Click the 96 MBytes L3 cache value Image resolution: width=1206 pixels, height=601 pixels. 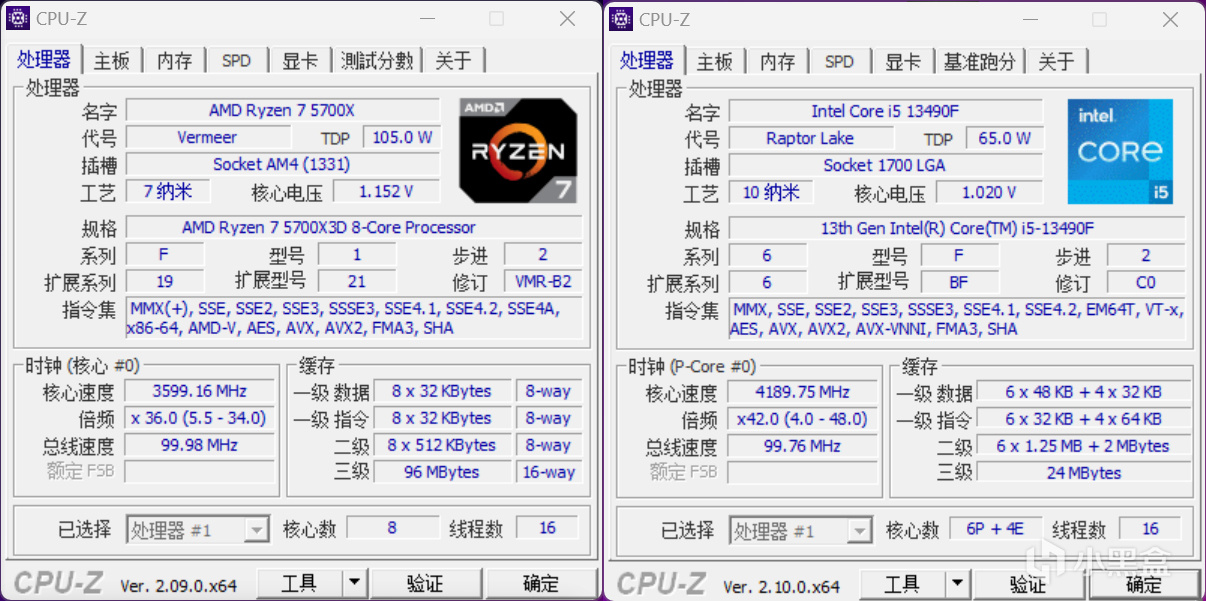442,472
